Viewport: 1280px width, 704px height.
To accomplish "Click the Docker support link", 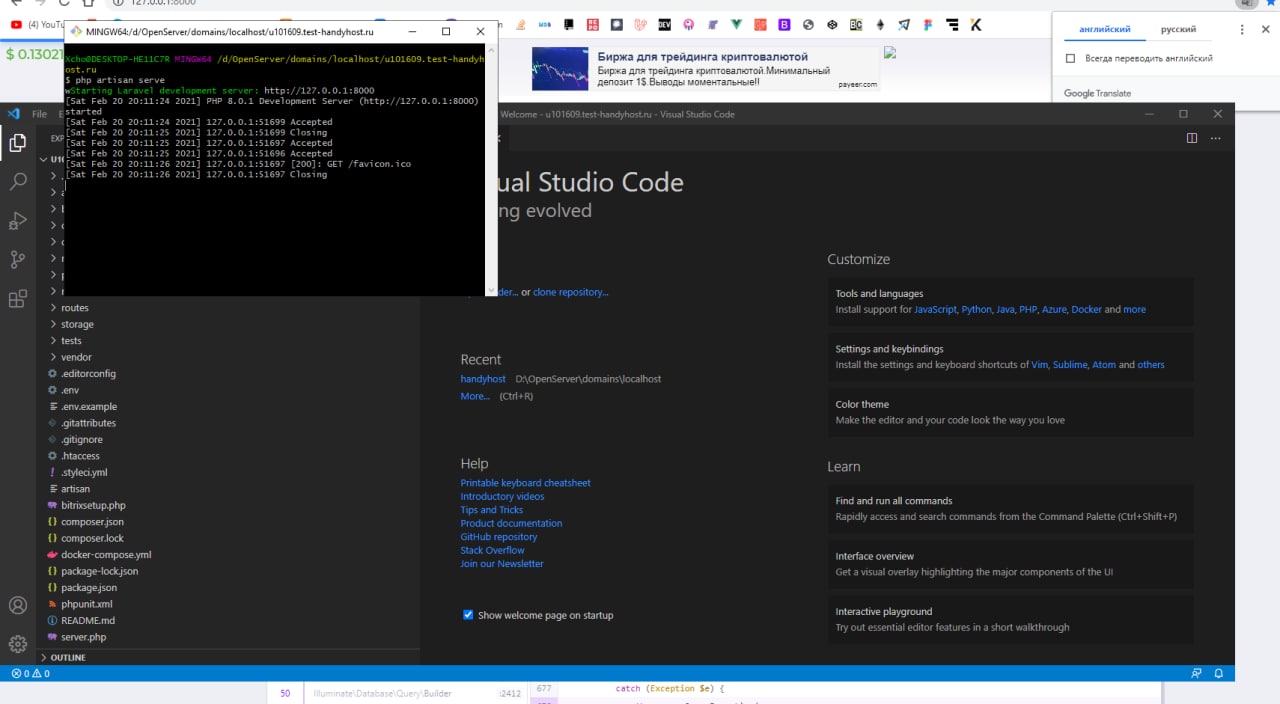I will click(1086, 310).
